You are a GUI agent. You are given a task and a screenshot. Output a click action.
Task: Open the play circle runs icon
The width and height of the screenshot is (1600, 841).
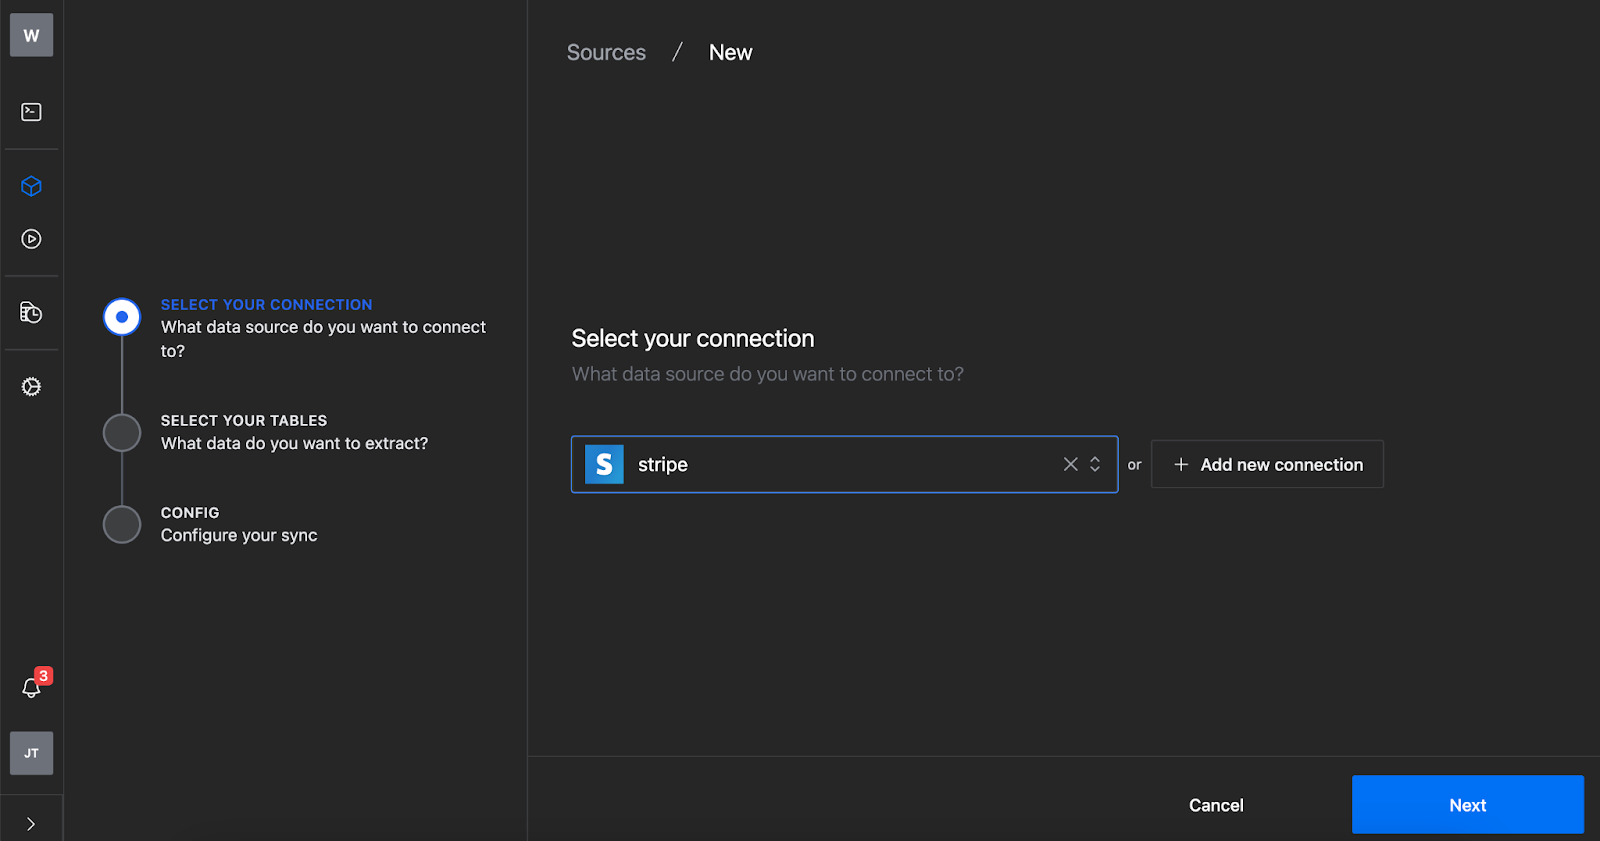click(x=31, y=239)
